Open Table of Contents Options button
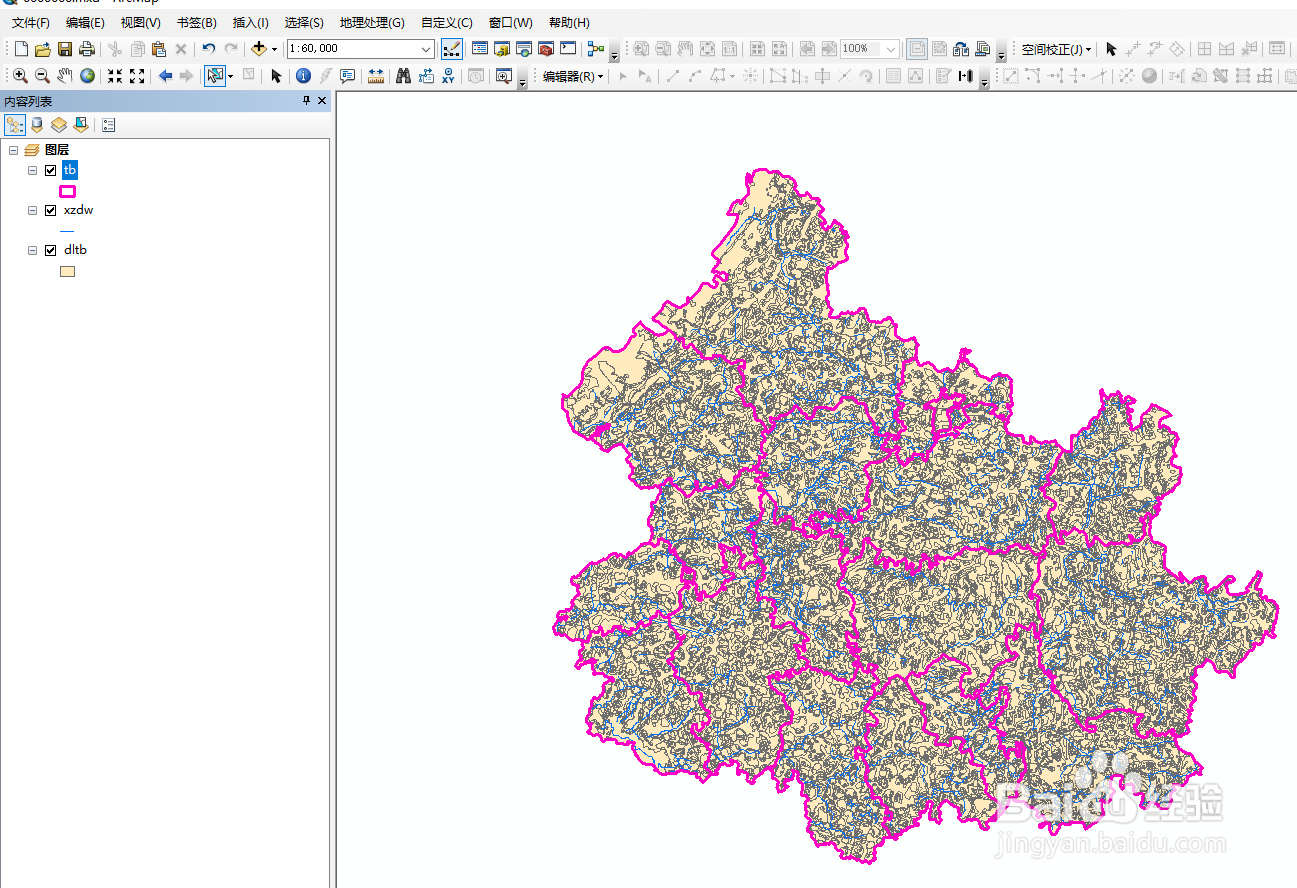 pyautogui.click(x=109, y=125)
